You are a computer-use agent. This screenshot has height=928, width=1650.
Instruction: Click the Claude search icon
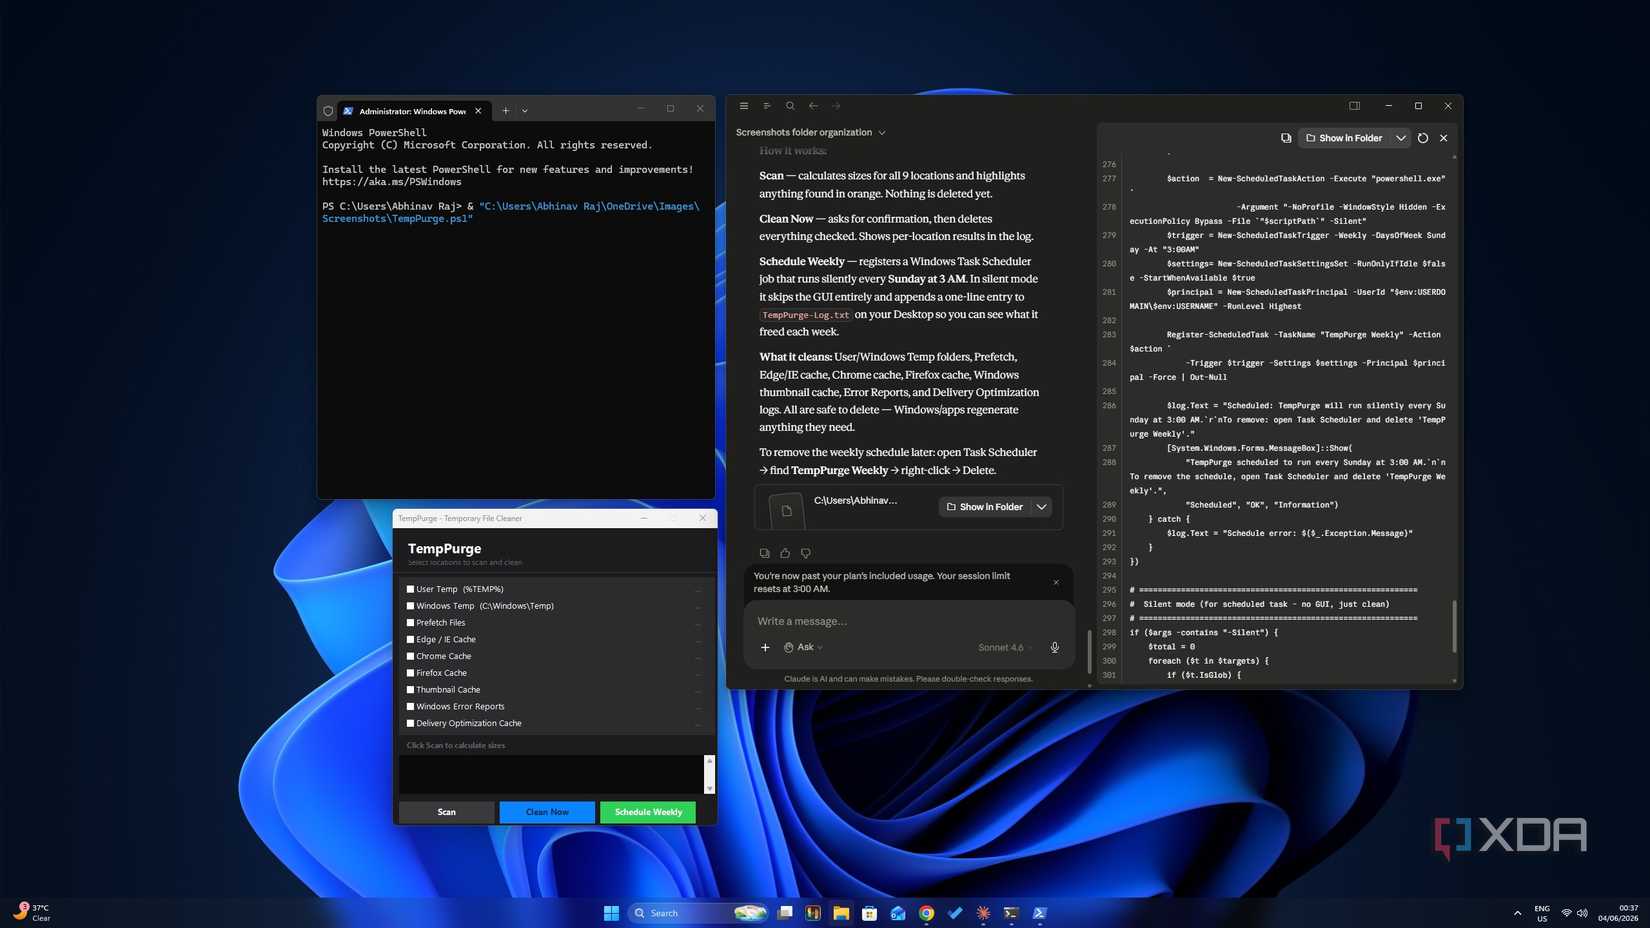click(790, 106)
